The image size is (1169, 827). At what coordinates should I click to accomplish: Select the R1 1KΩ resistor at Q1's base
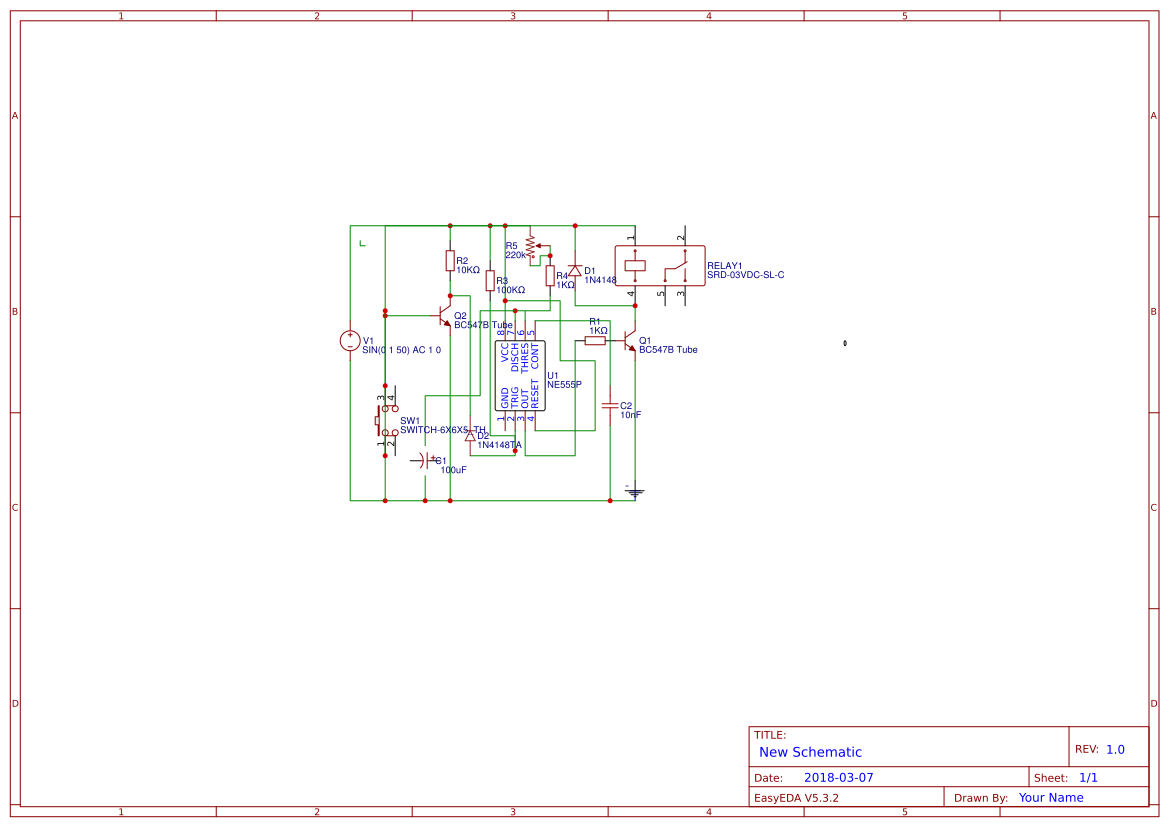pos(593,340)
